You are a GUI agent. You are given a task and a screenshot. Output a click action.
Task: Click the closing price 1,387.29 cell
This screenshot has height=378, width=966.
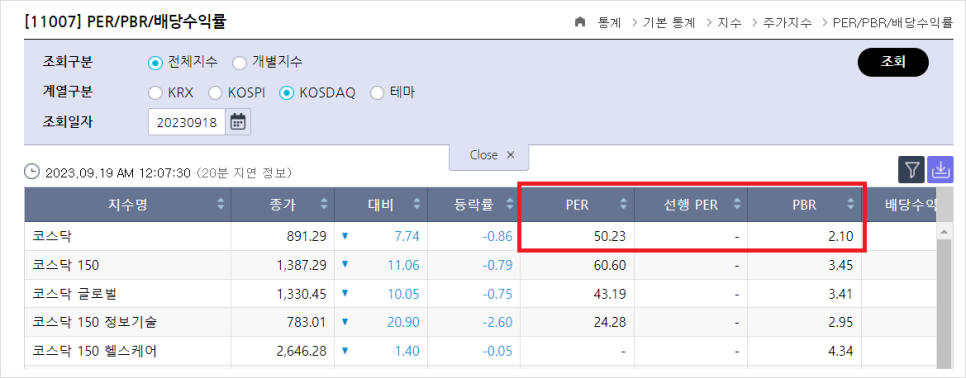tap(282, 265)
